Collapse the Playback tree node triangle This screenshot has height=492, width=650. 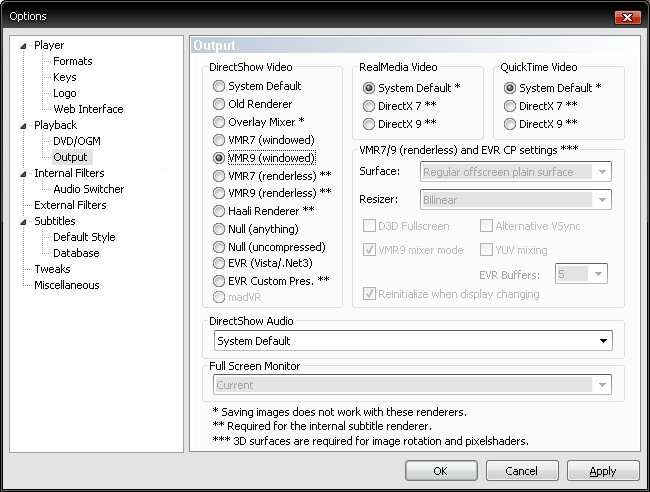pos(23,126)
